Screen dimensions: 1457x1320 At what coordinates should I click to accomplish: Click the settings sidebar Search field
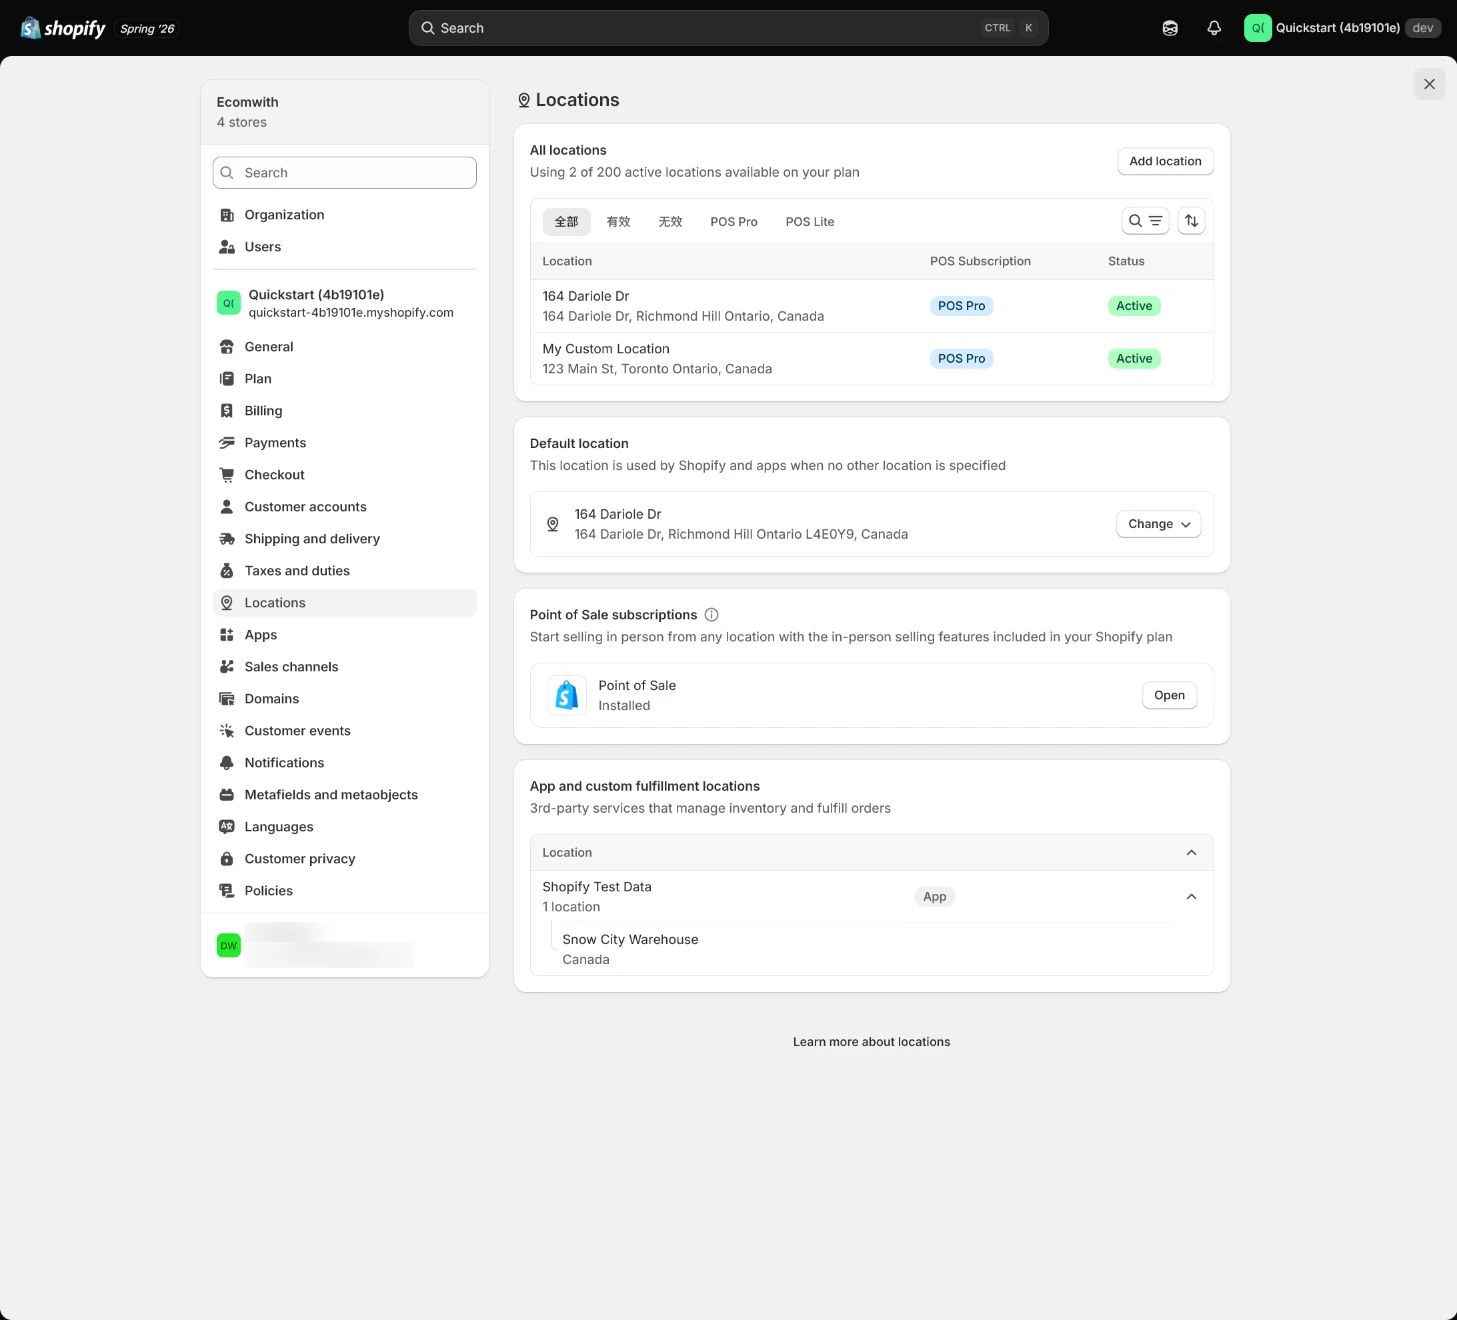point(345,173)
